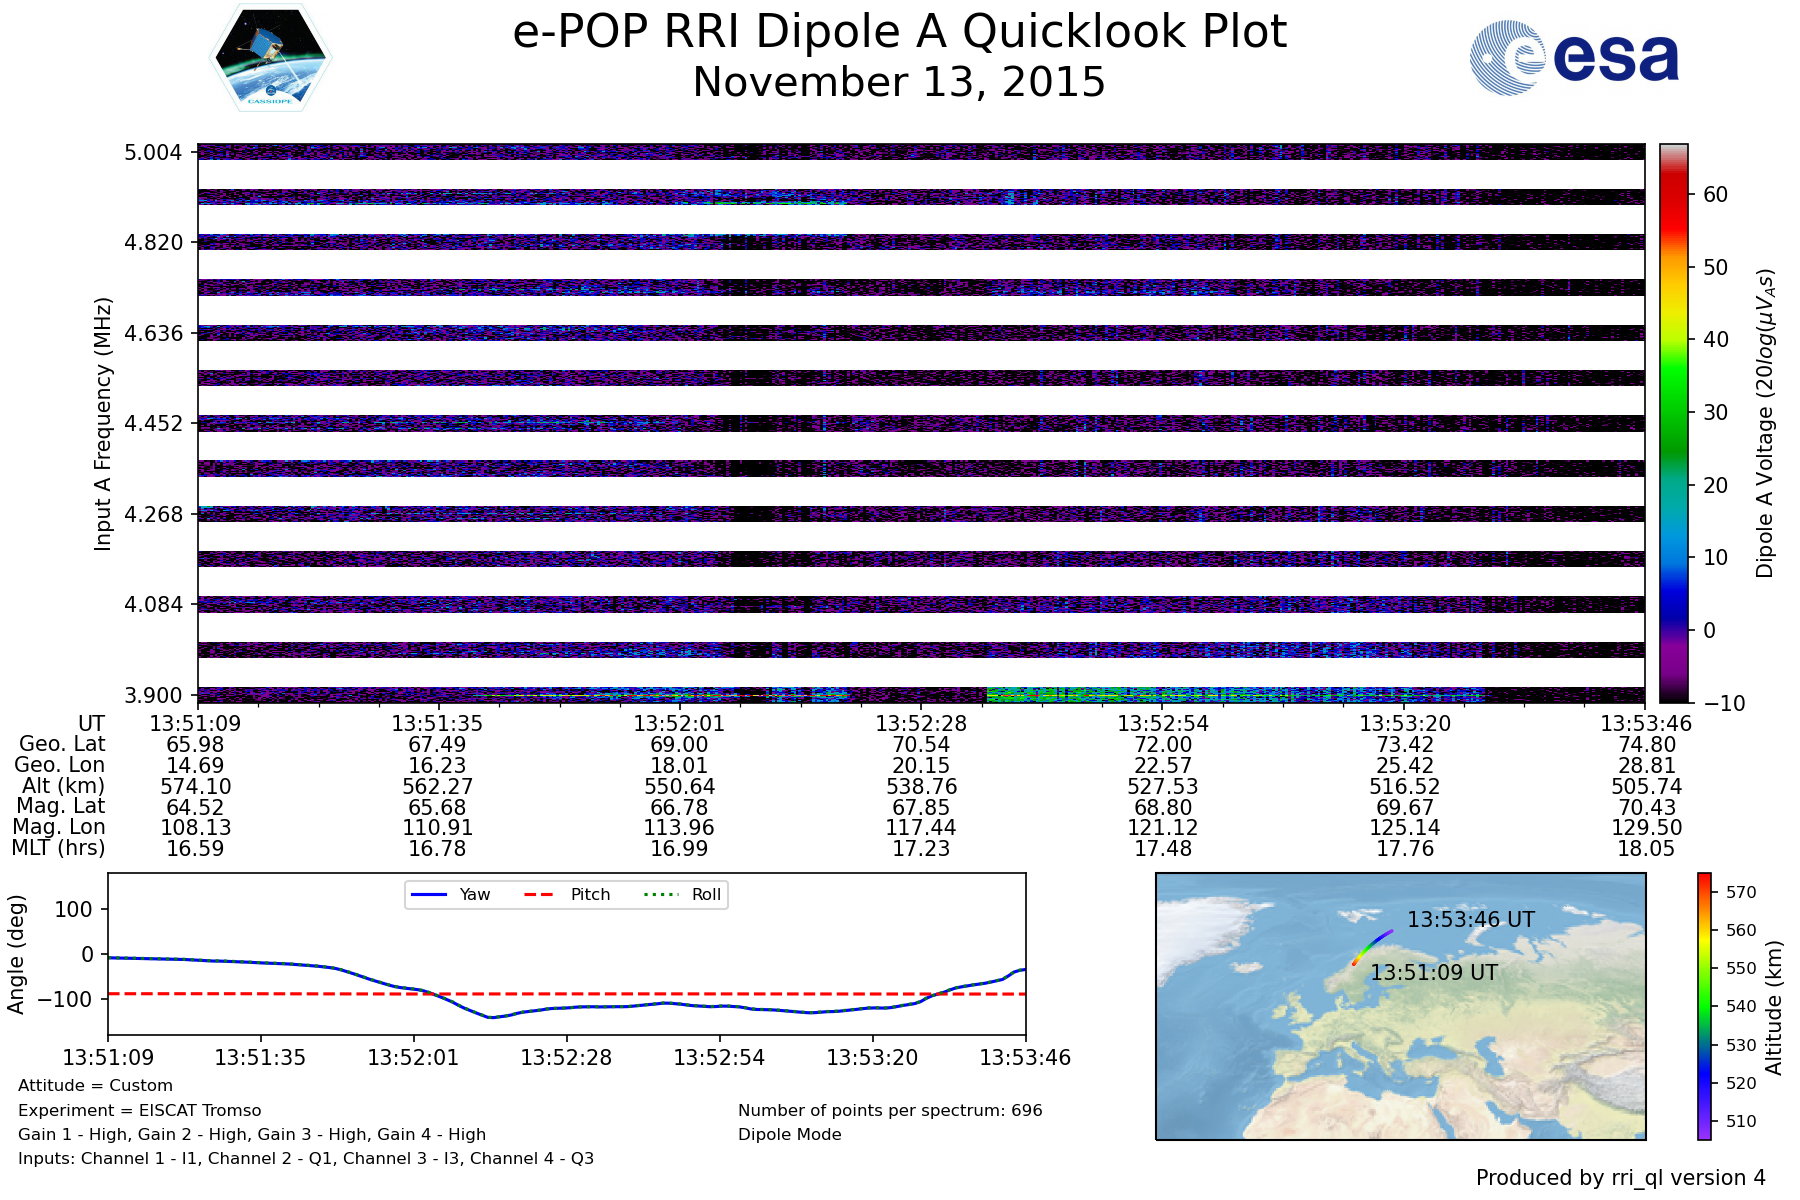Click the 5.004 frequency tick label

point(153,153)
